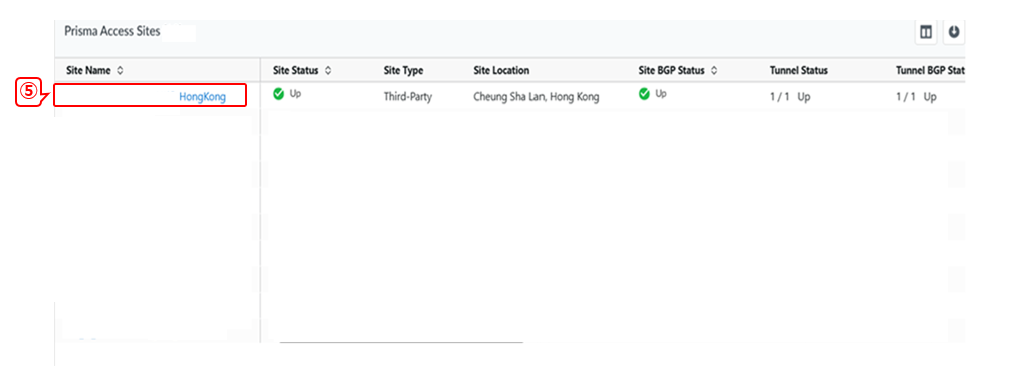The image size is (1021, 390).
Task: Select the Tunnel Status 1 / 1 Up cell
Action: (x=790, y=98)
